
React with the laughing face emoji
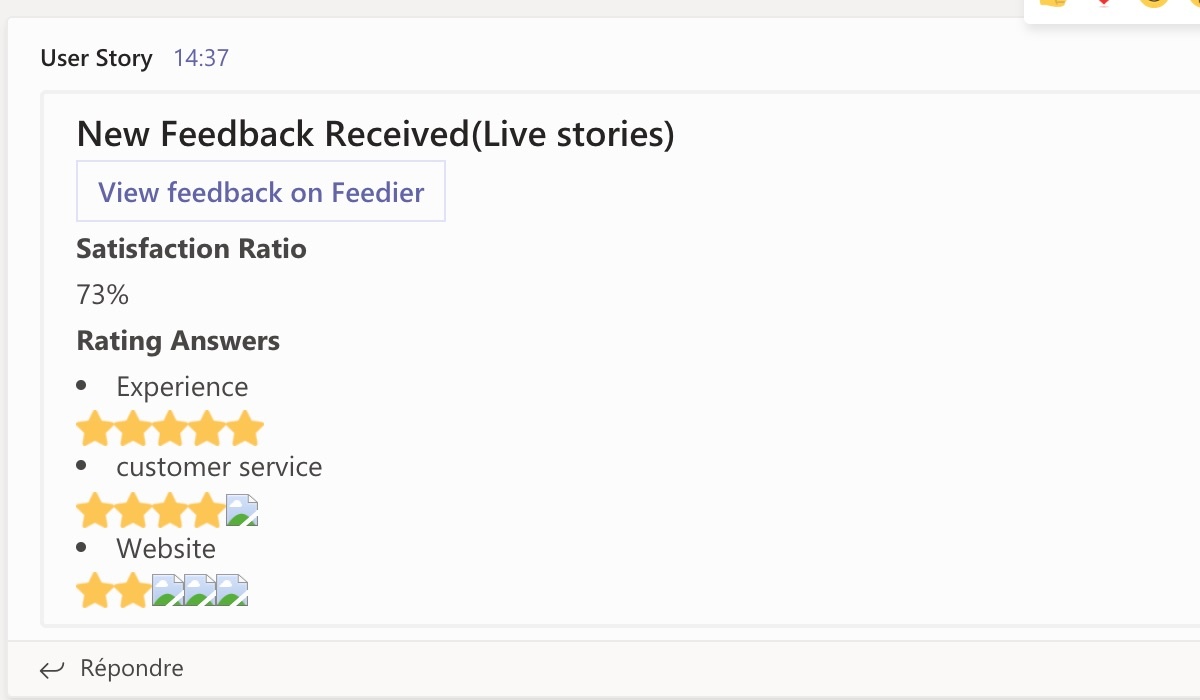[1154, 3]
